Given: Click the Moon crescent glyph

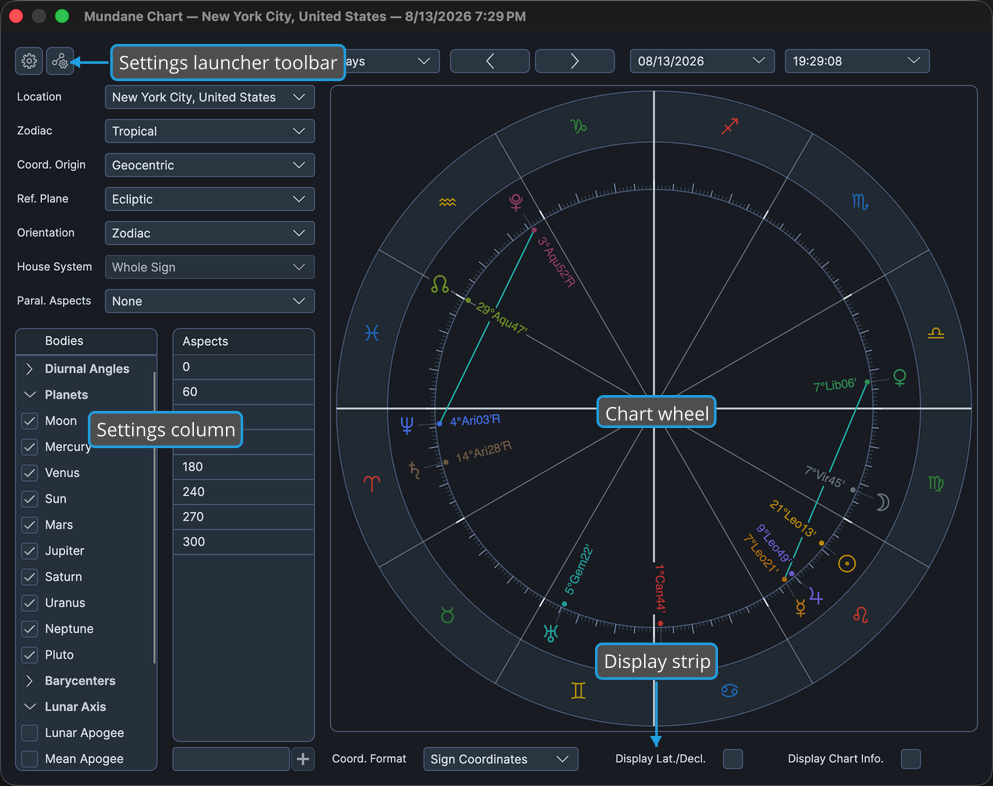Looking at the screenshot, I should (x=883, y=502).
